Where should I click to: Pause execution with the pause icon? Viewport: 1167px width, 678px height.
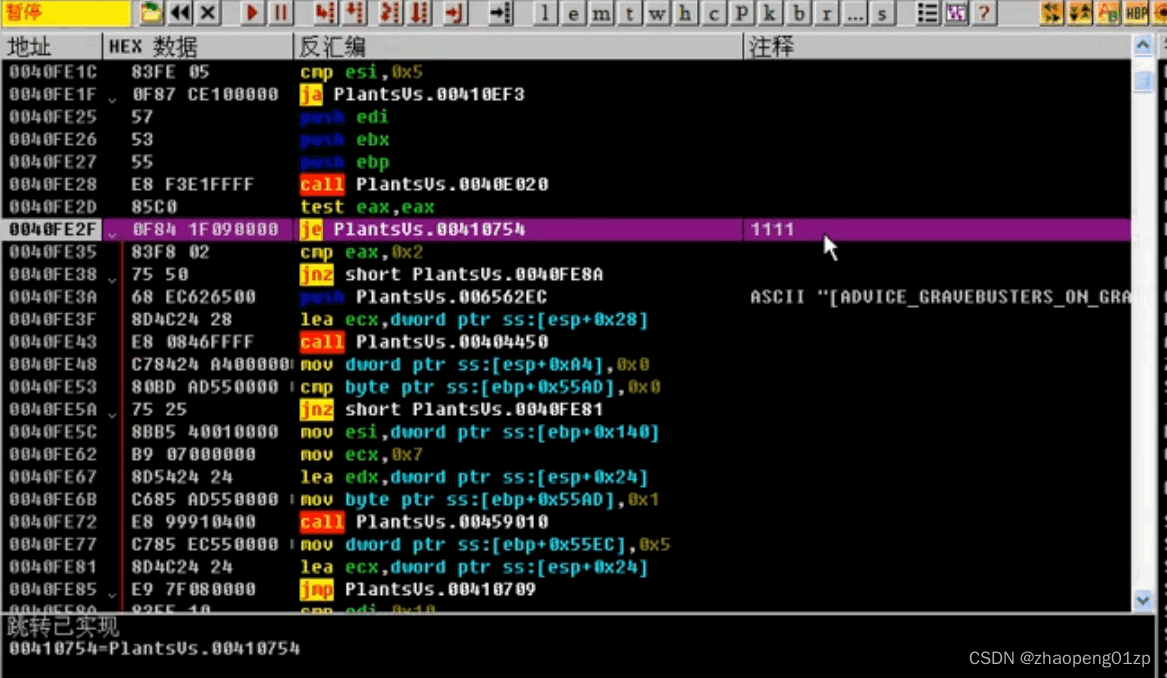[280, 13]
